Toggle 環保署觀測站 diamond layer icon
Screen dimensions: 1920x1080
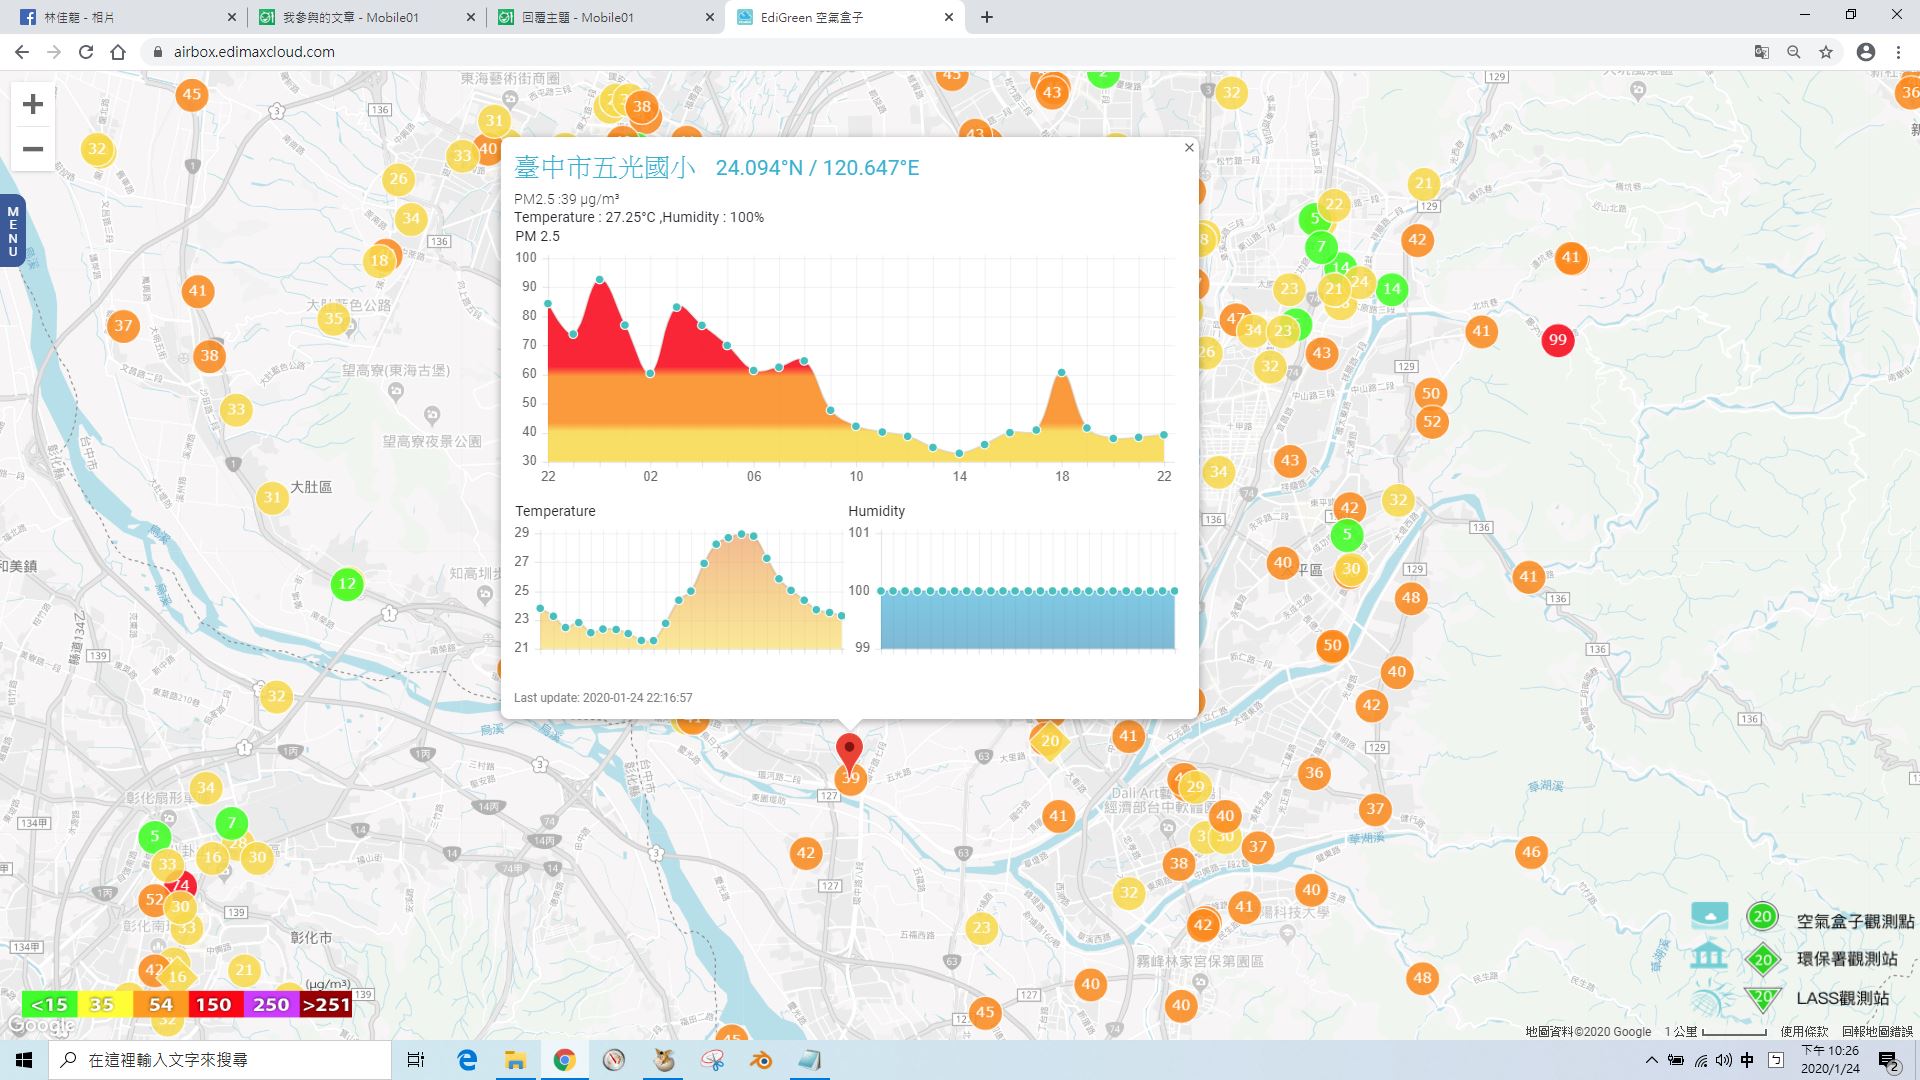[1762, 960]
